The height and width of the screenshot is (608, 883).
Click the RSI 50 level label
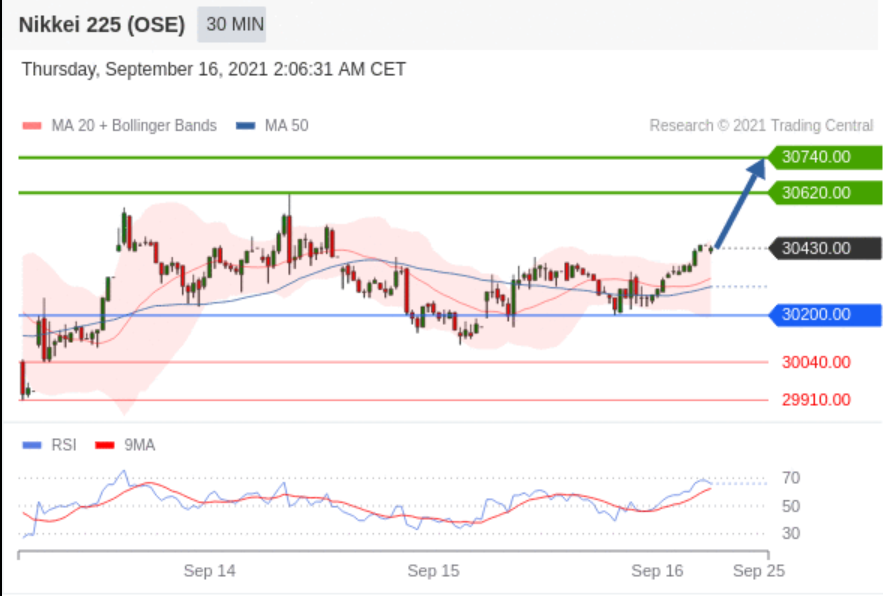pyautogui.click(x=791, y=506)
